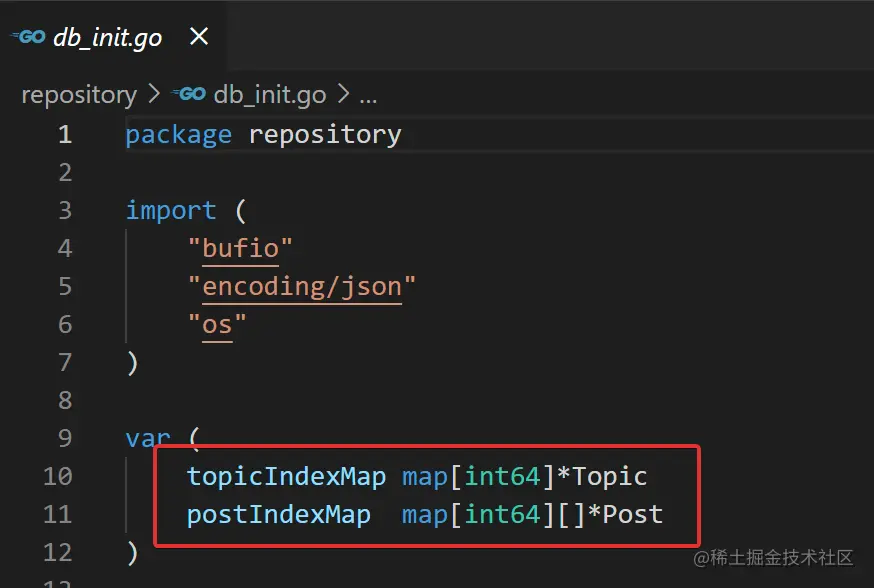Click the chevron after db_init.go breadcrumb
The image size is (874, 588).
click(343, 94)
